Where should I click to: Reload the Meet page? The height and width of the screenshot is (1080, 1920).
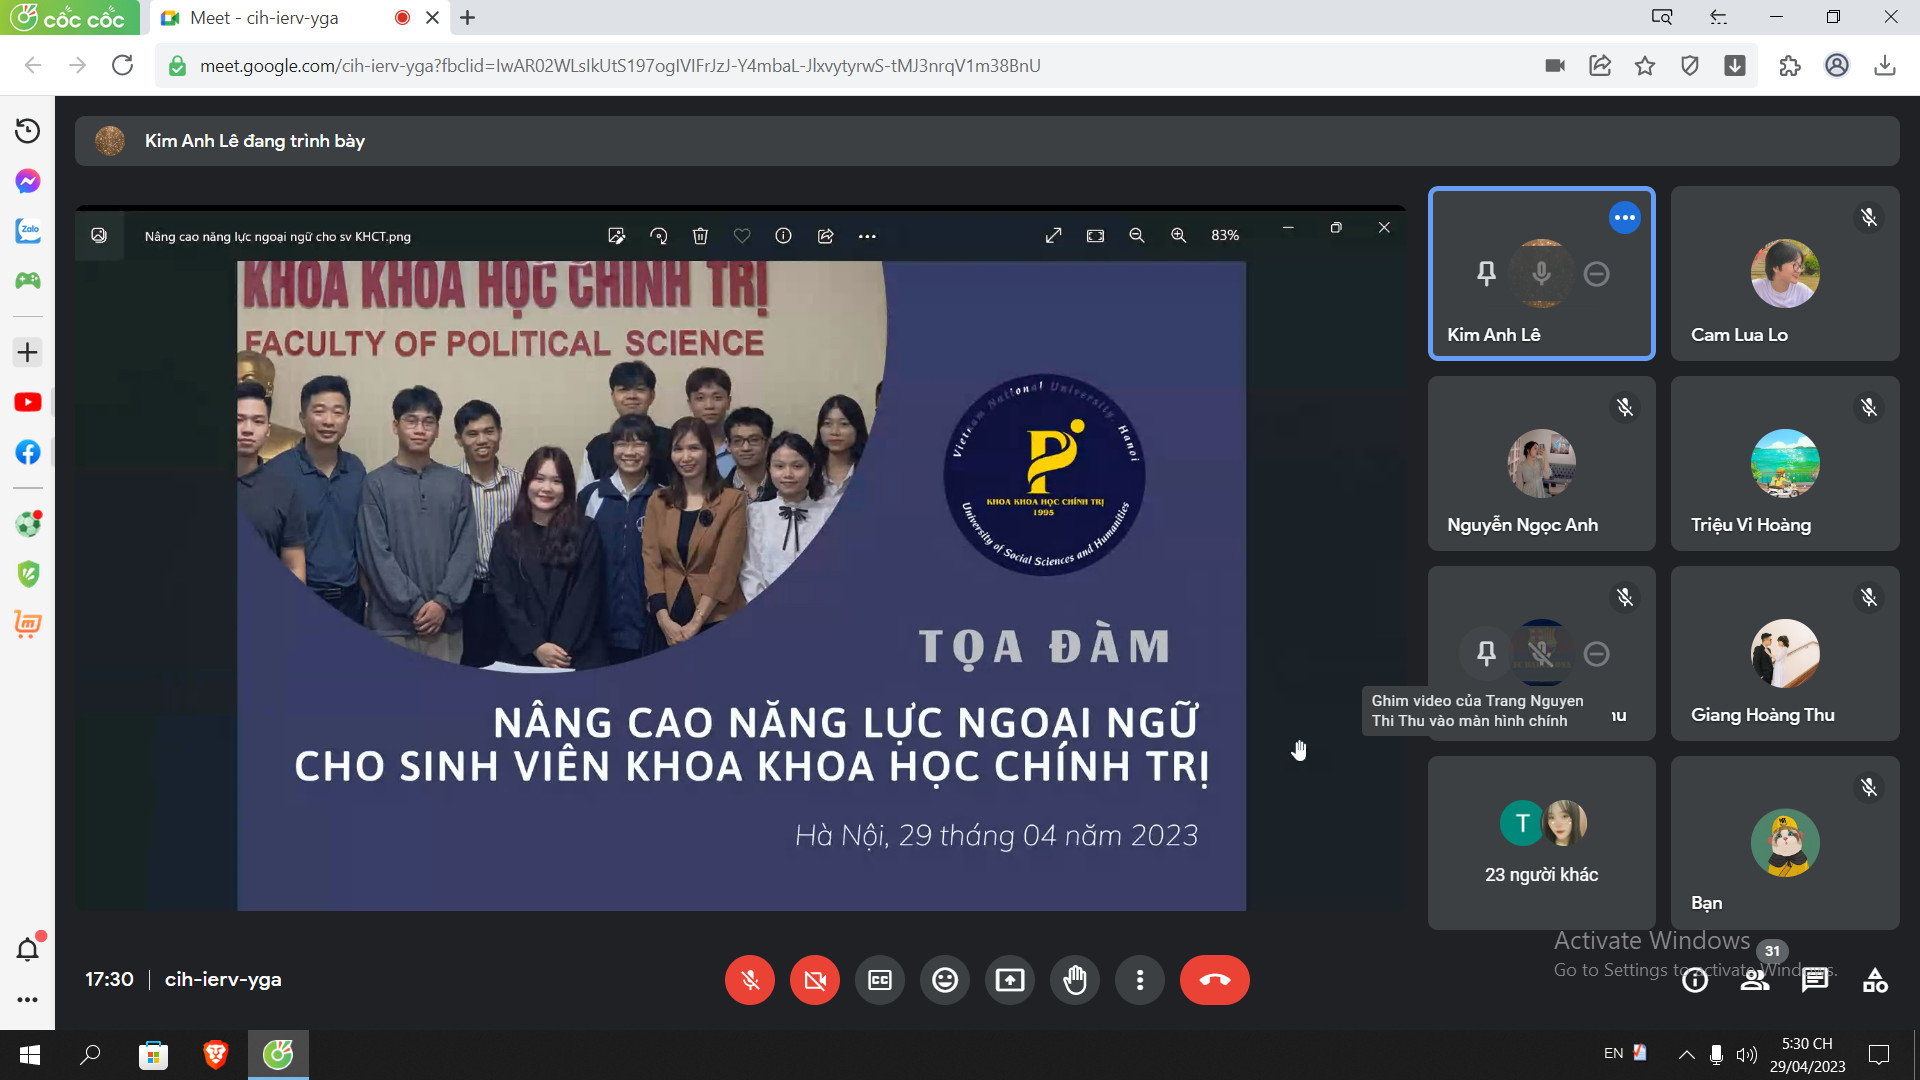[x=122, y=66]
